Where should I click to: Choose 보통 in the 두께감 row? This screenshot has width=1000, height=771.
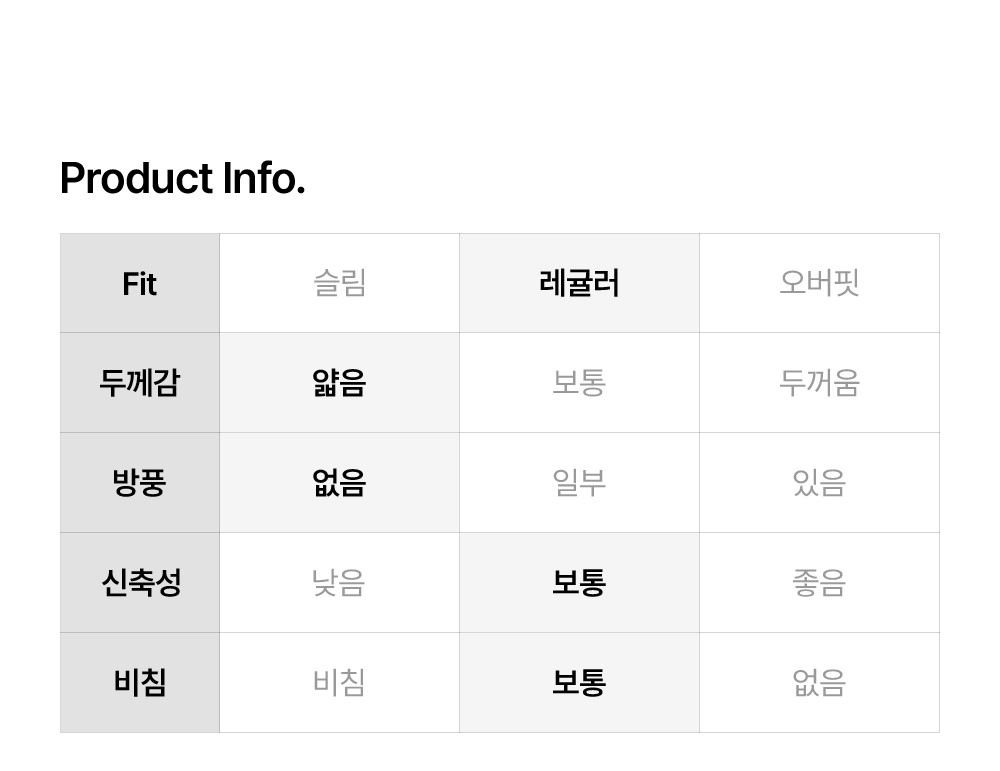[579, 383]
